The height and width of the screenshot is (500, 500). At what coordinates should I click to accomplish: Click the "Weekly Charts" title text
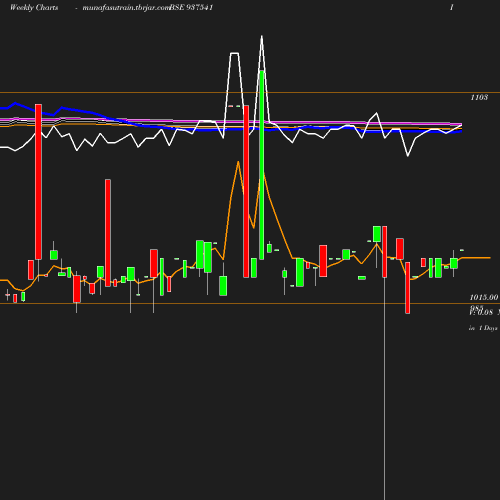pyautogui.click(x=34, y=8)
